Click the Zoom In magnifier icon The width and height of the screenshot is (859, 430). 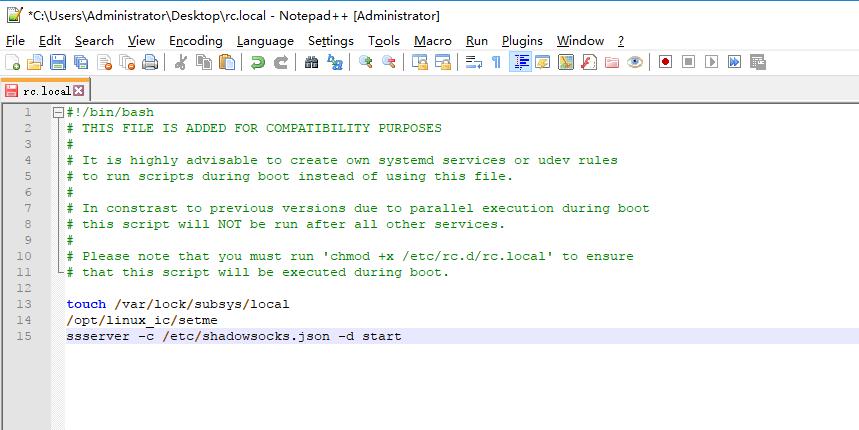click(366, 63)
